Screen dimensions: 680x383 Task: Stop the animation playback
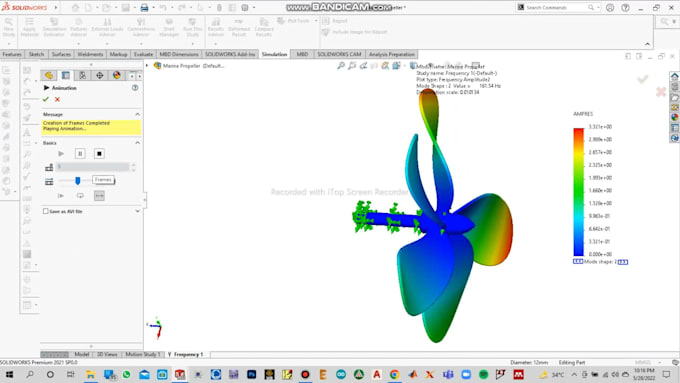click(x=99, y=154)
